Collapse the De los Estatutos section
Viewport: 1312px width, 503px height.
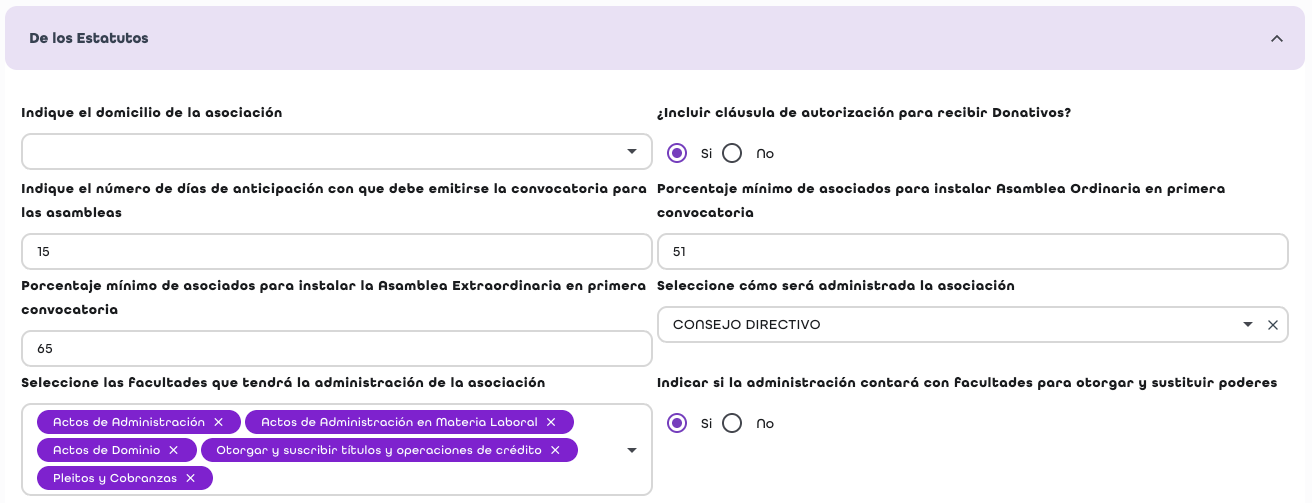[1276, 38]
